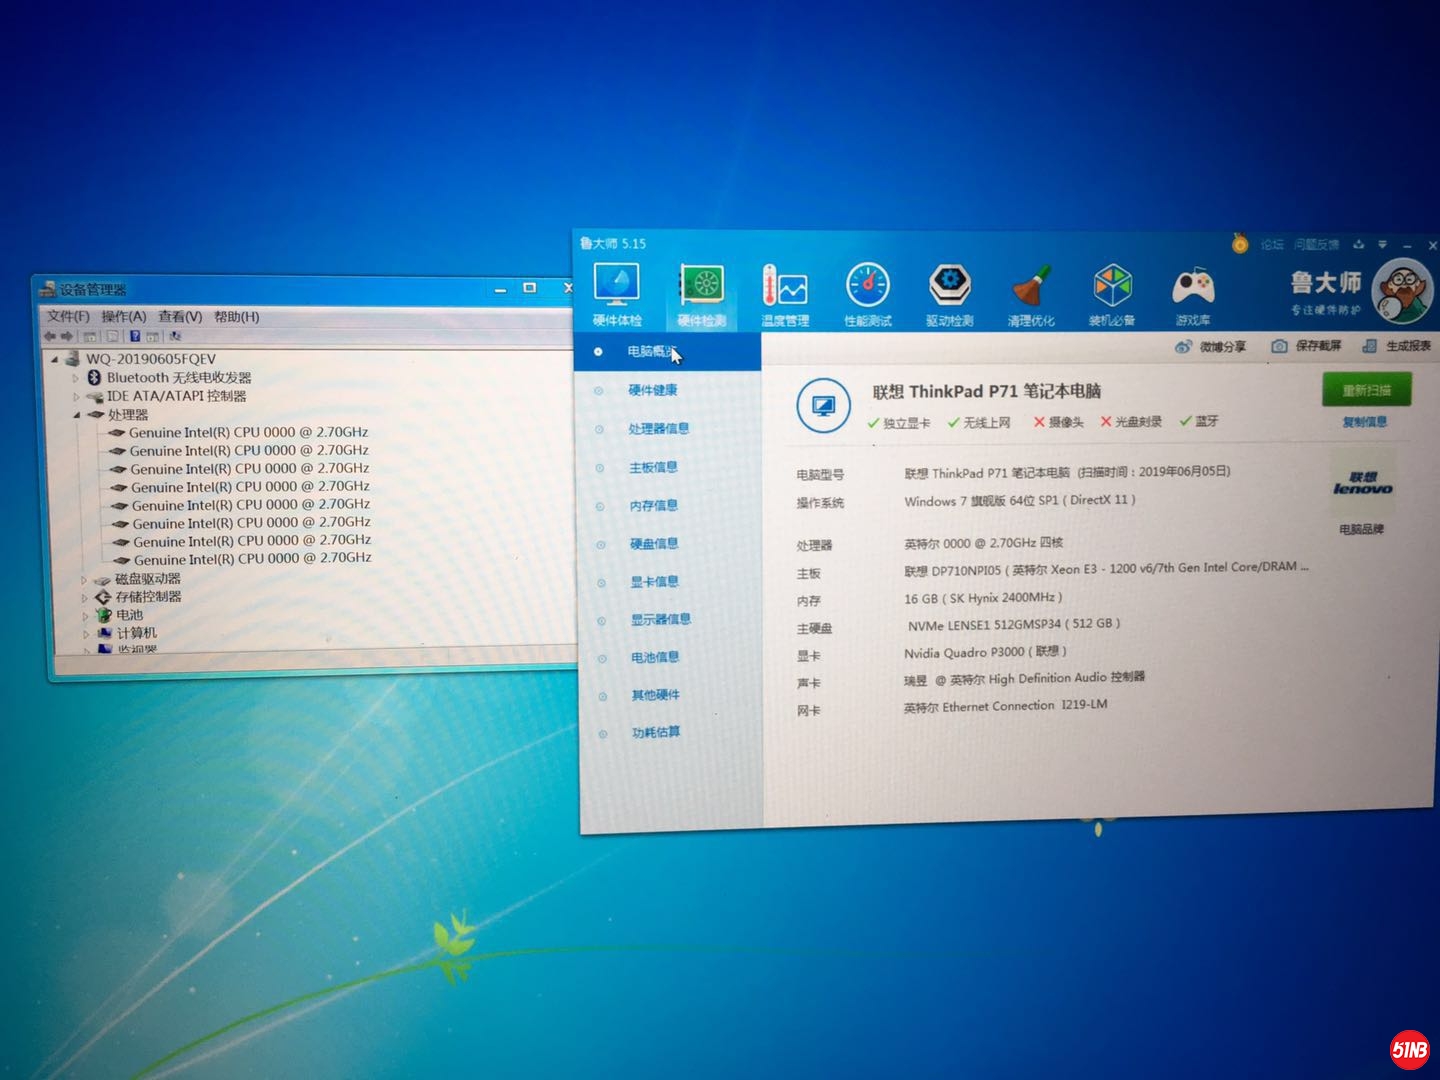This screenshot has height=1080, width=1440.
Task: Expand the Bluetooth 无线电收发器 node
Action: pos(75,378)
